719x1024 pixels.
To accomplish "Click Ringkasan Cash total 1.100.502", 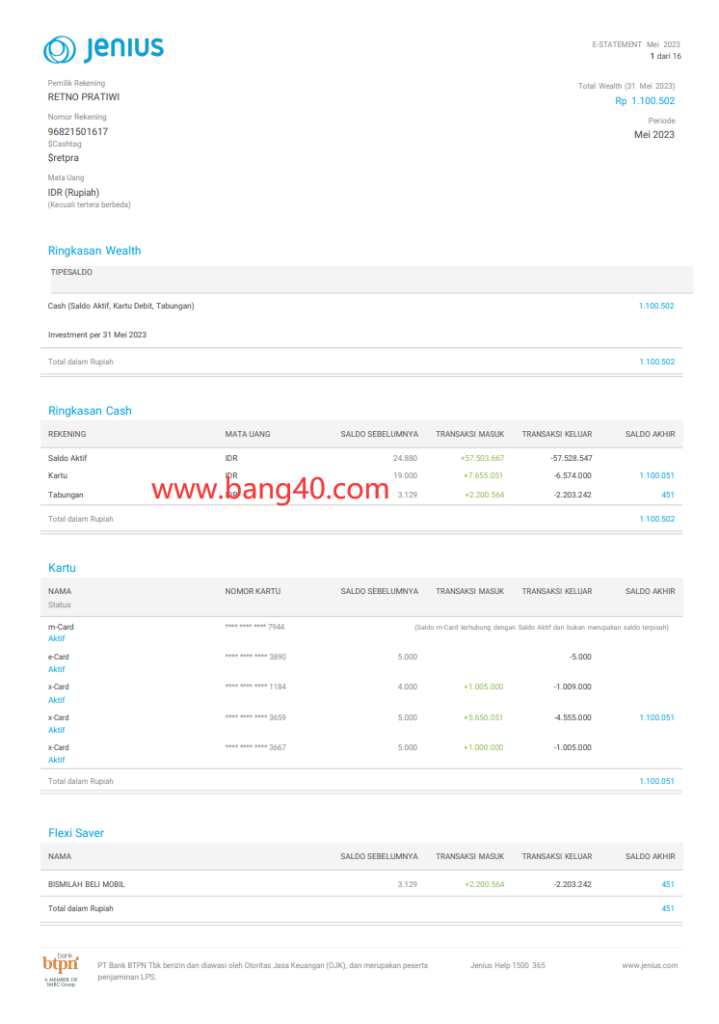I will click(x=657, y=519).
